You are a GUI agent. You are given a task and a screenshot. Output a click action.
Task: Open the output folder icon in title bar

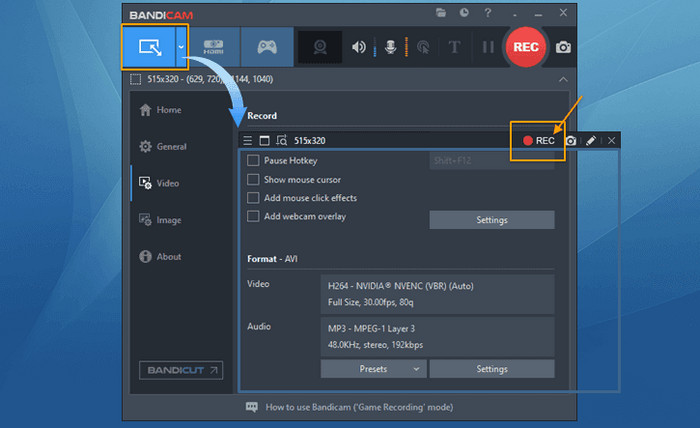[x=441, y=13]
